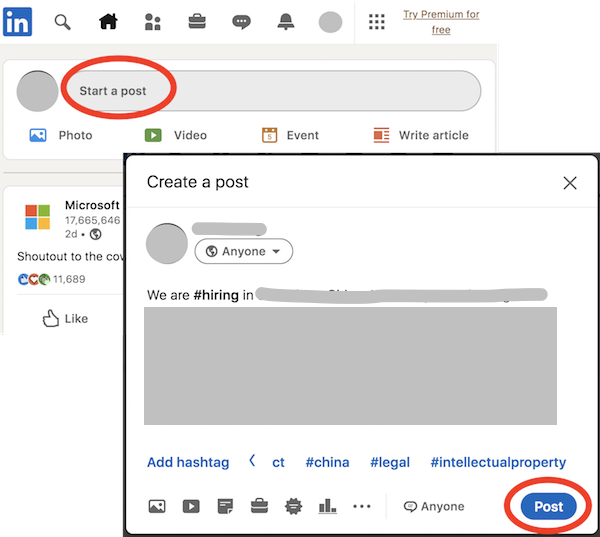This screenshot has width=600, height=537.
Task: Click the Add photo icon in dialog
Action: click(157, 506)
